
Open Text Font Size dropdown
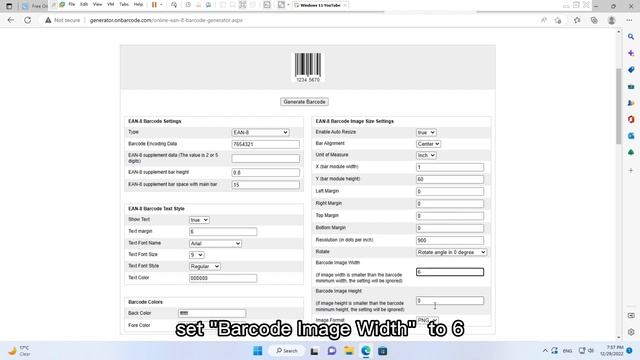click(196, 255)
